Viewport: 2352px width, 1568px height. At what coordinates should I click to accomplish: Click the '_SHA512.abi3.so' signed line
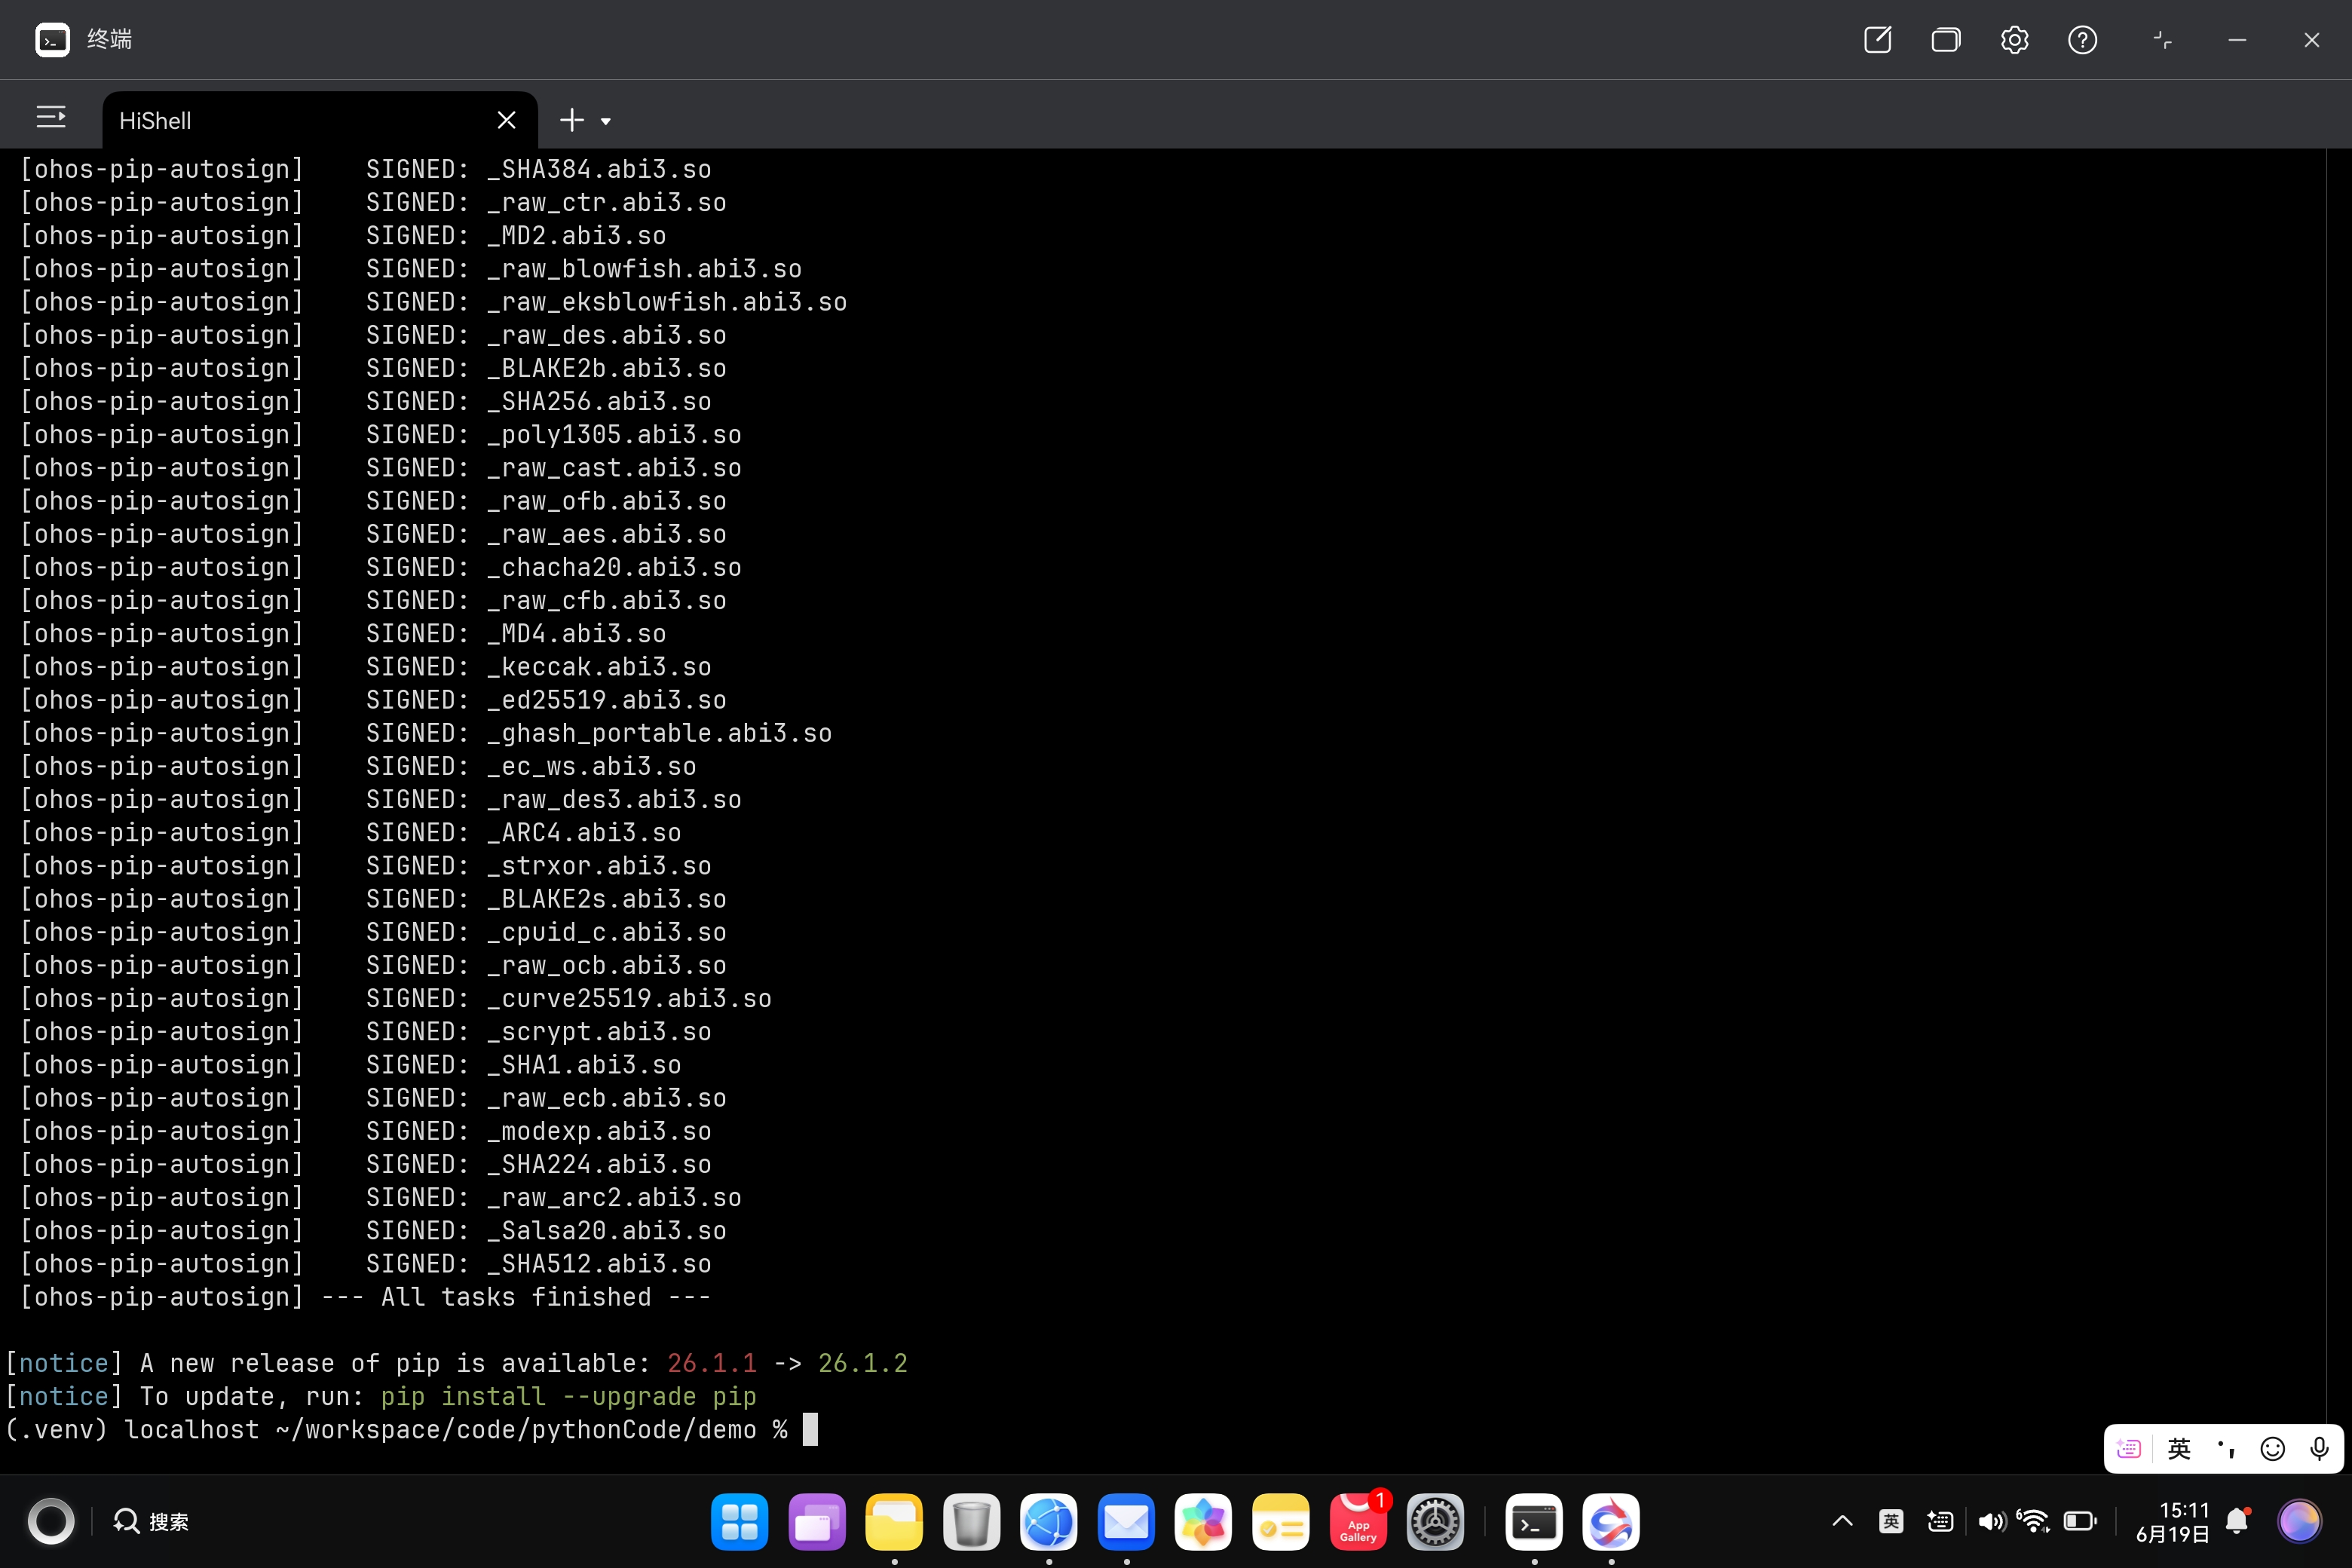point(599,1264)
